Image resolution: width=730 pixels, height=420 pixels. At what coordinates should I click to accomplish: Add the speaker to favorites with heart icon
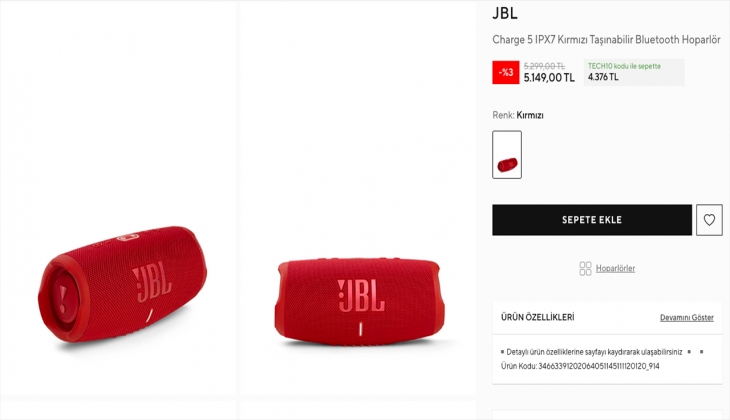pyautogui.click(x=709, y=220)
